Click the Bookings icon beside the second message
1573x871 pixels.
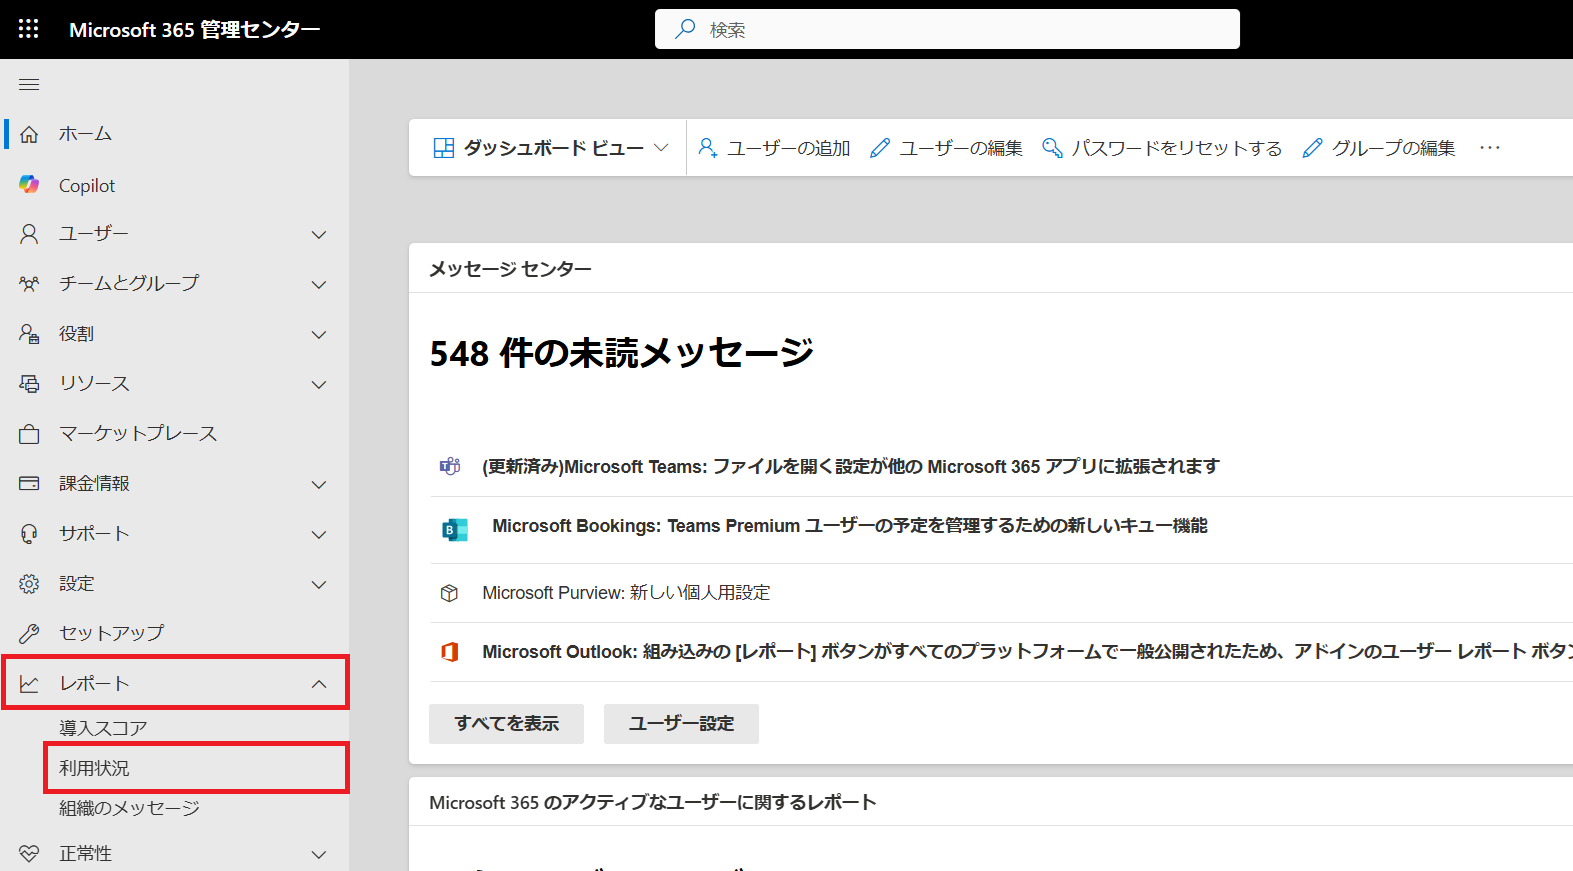pyautogui.click(x=455, y=530)
